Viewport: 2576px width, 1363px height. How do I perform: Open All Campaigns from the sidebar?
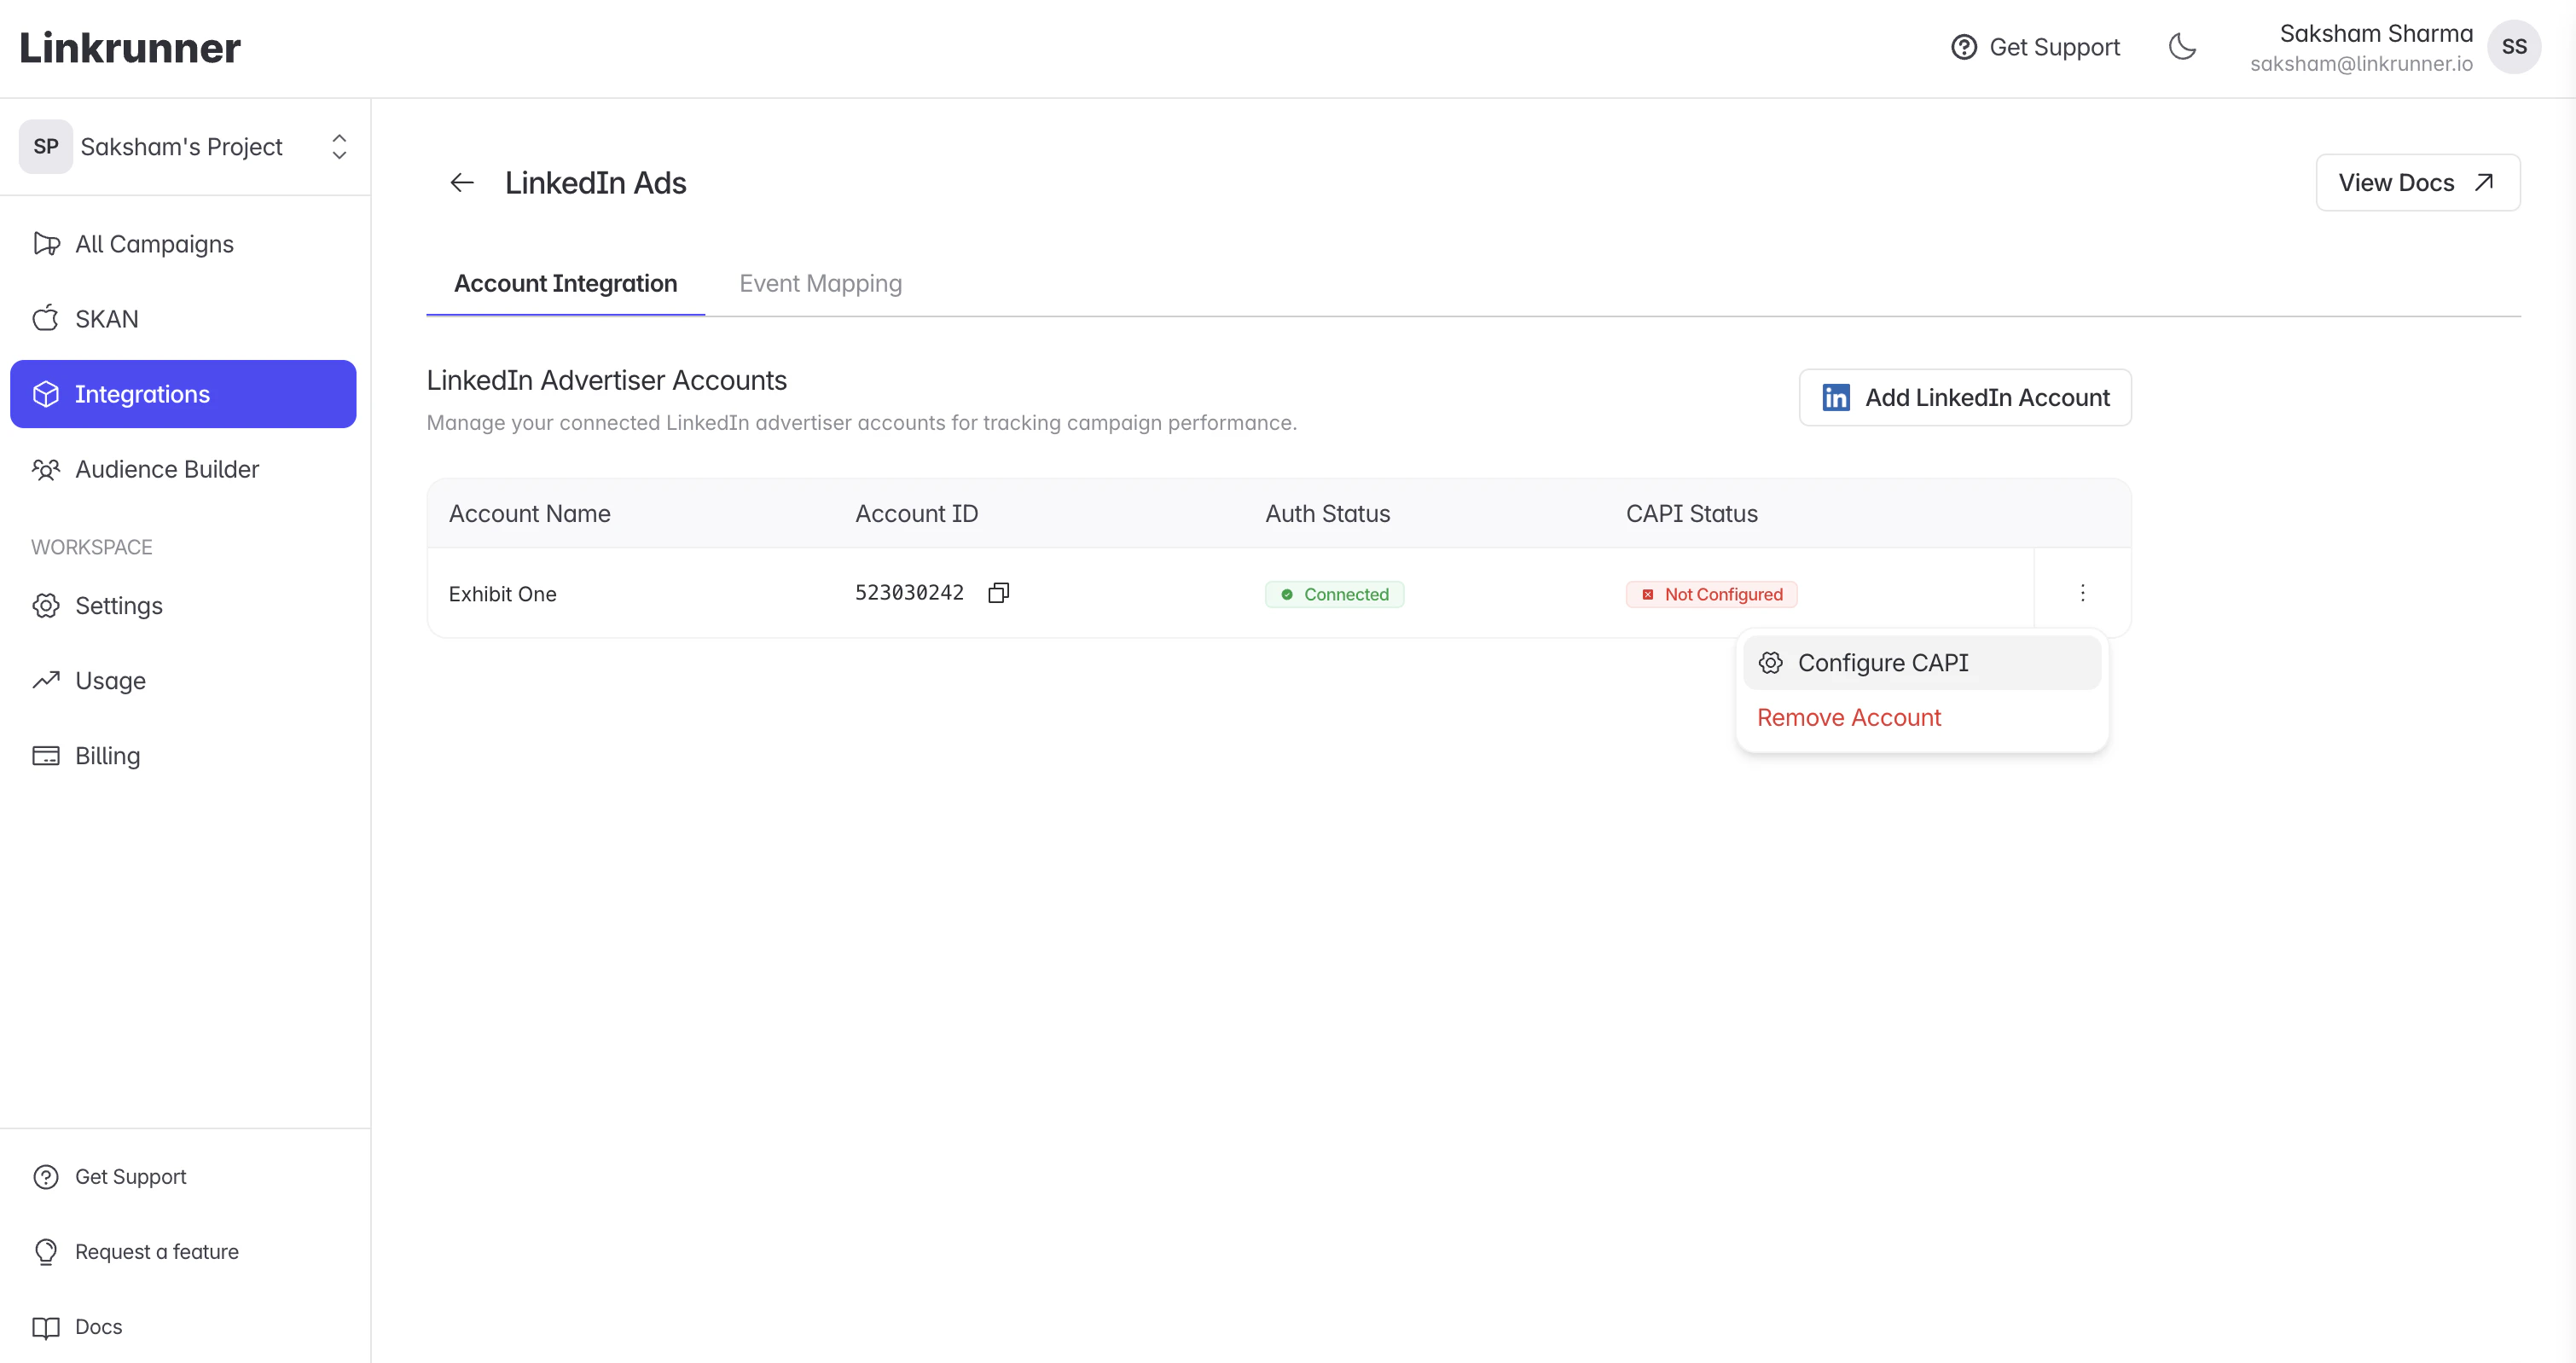pos(154,244)
